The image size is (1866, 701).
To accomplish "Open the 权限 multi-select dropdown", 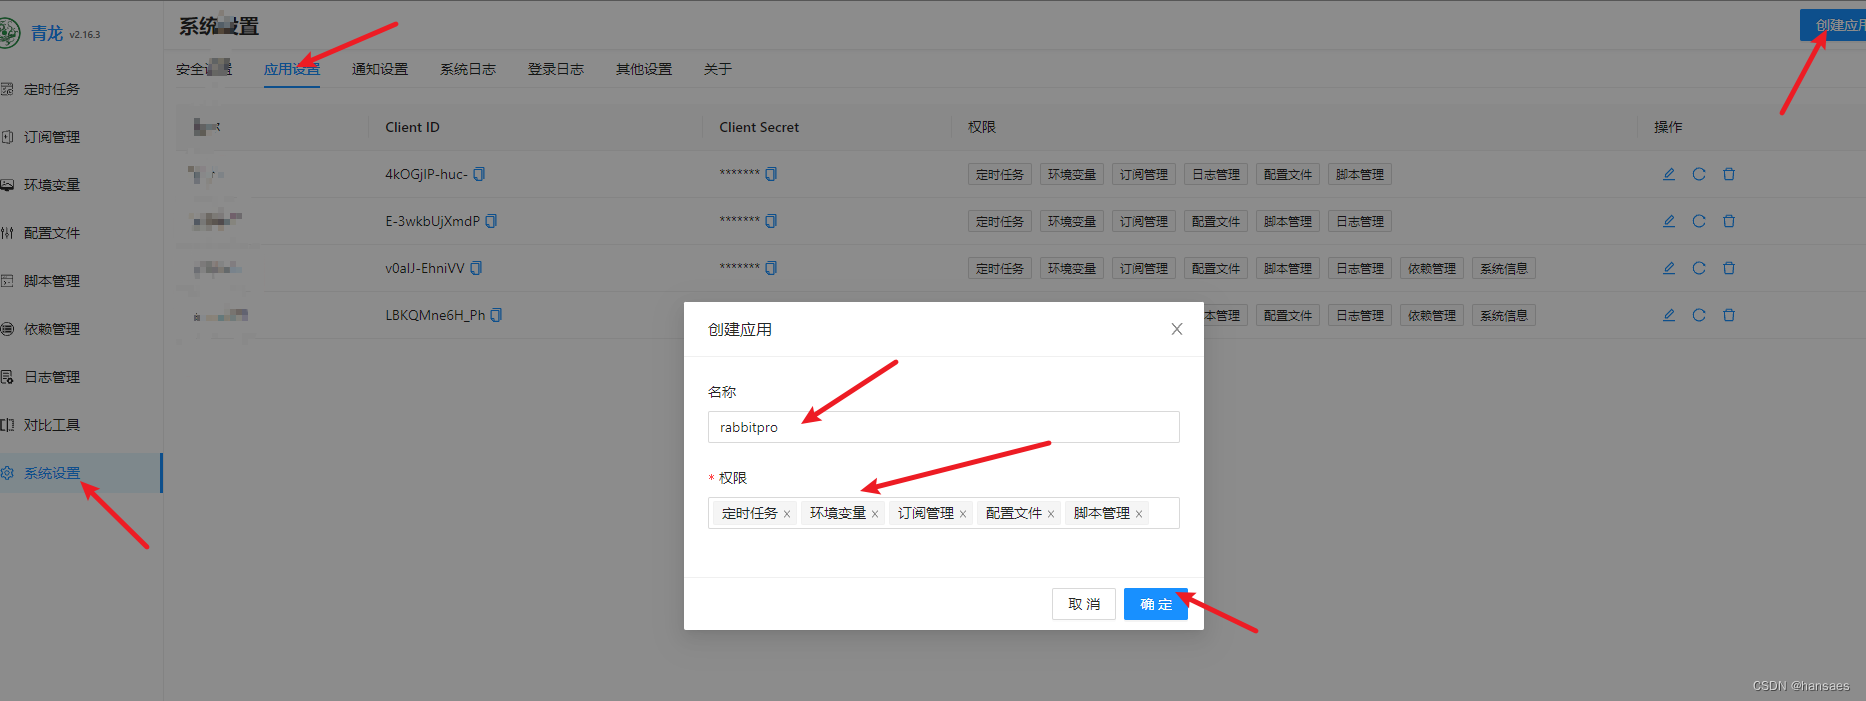I will 1163,513.
